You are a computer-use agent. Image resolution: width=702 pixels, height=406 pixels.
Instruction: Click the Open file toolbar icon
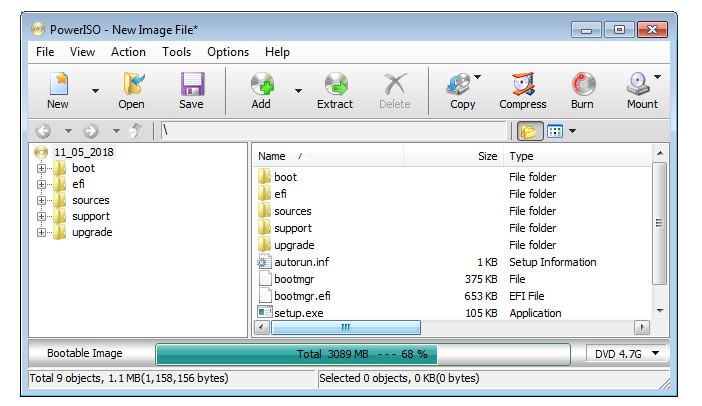tap(133, 84)
